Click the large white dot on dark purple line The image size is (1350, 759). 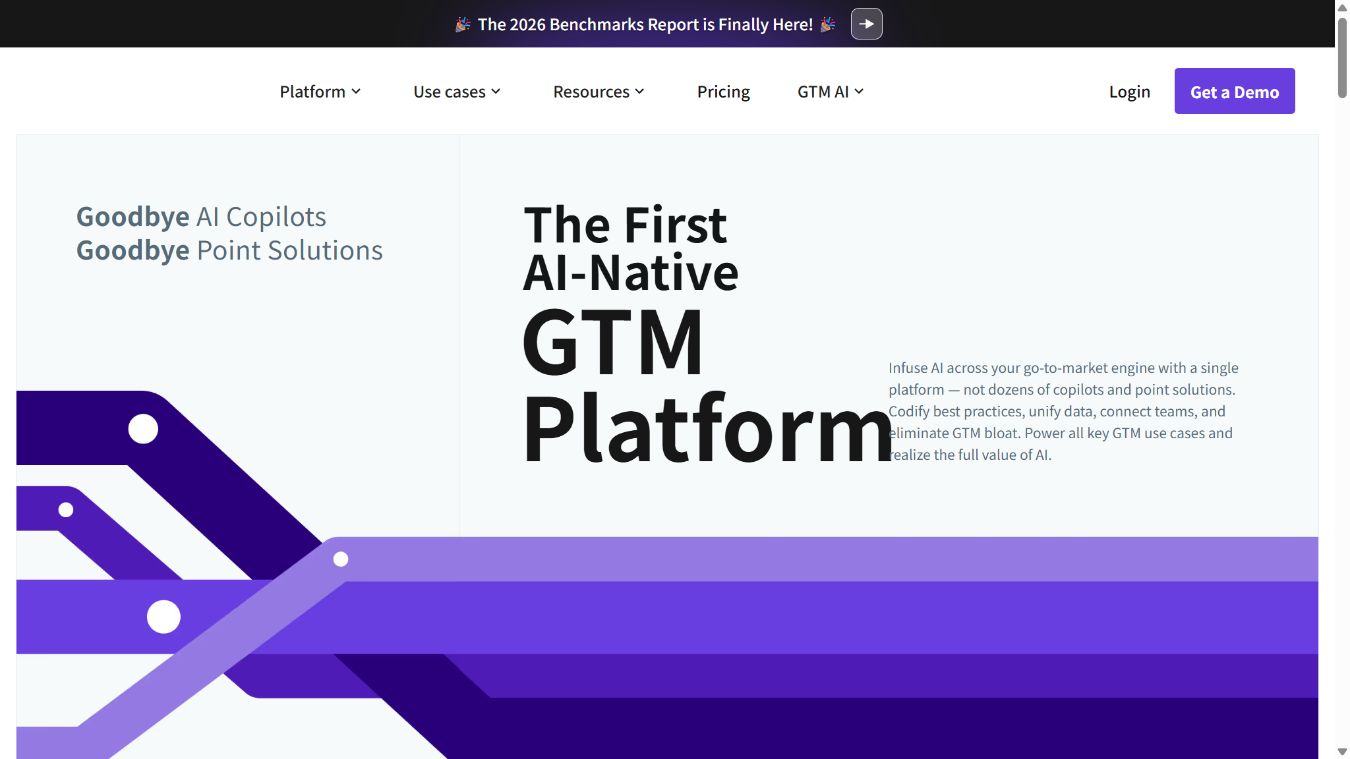143,429
